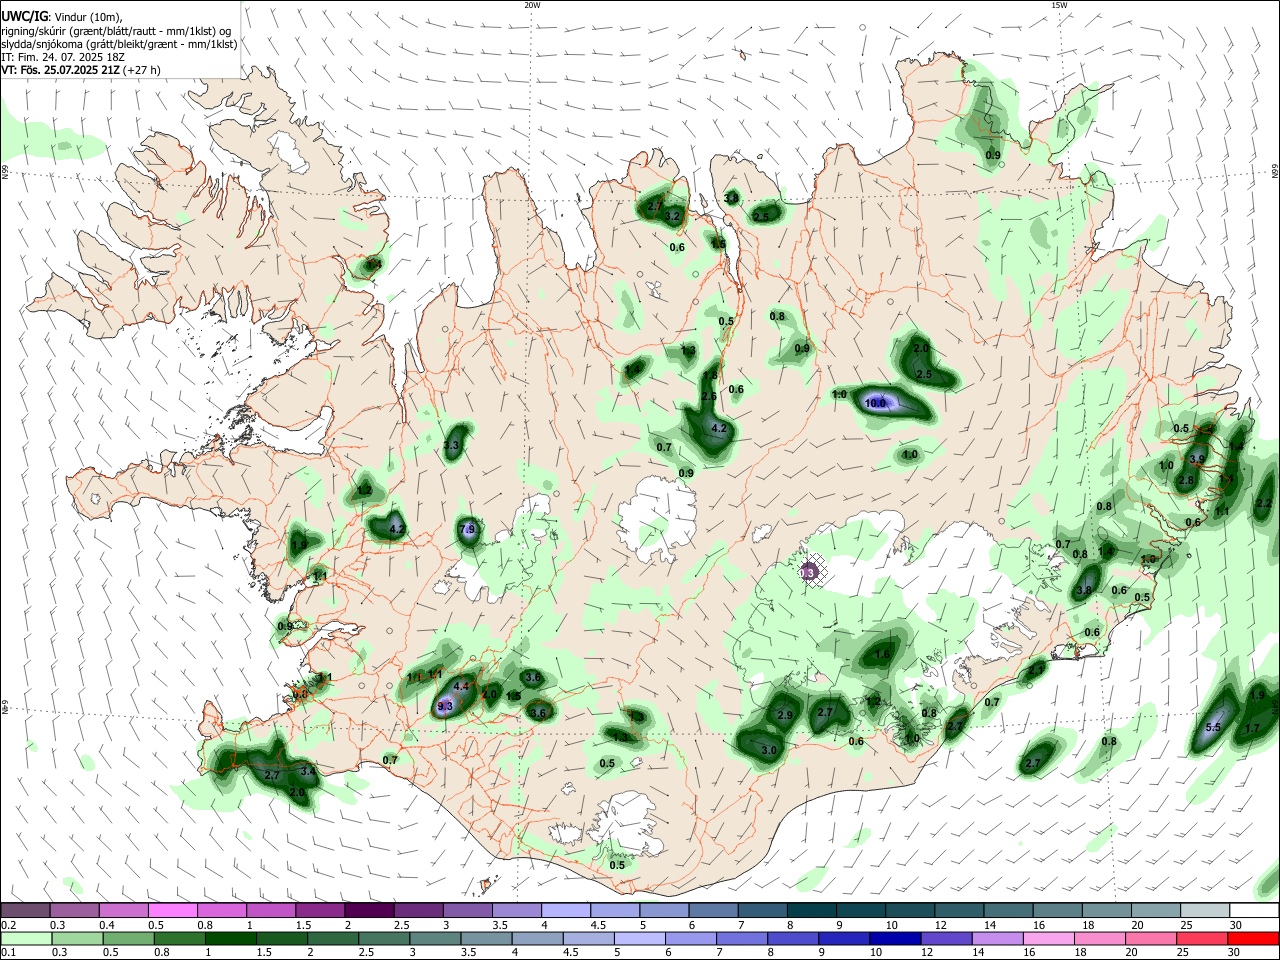Click the 20W longitude label
Screen dimensions: 1280x960
pyautogui.click(x=532, y=5)
